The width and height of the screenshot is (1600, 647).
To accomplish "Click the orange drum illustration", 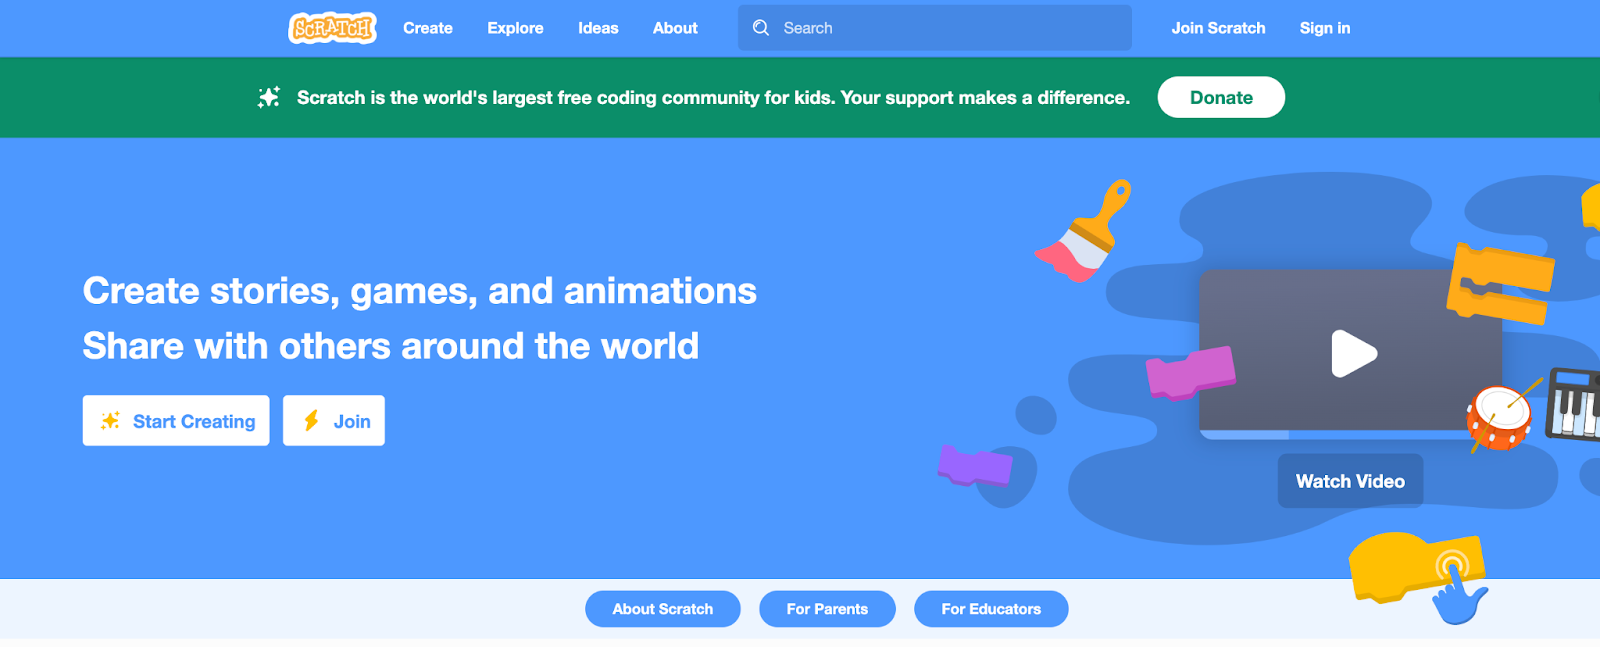I will point(1498,418).
